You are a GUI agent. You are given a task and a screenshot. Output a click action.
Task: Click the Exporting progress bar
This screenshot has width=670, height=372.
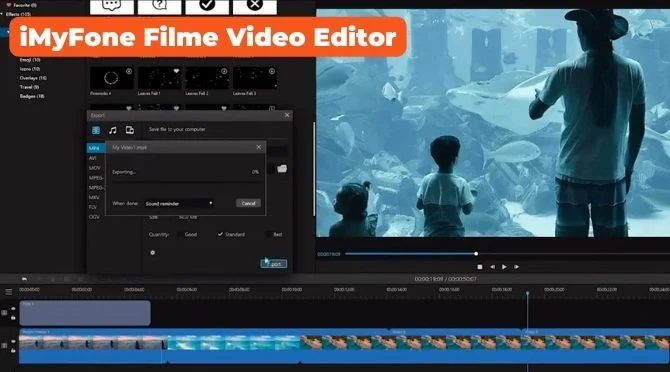tap(187, 182)
